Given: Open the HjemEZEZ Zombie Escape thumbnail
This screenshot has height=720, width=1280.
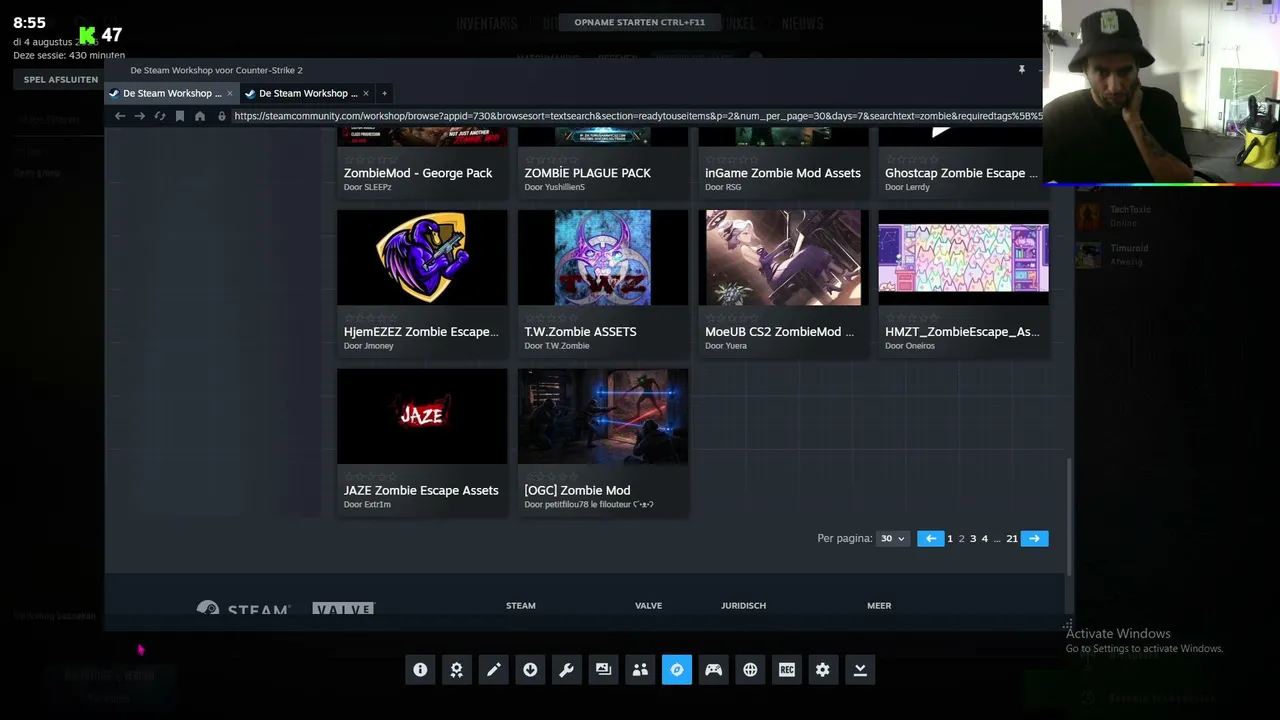Looking at the screenshot, I should (422, 258).
